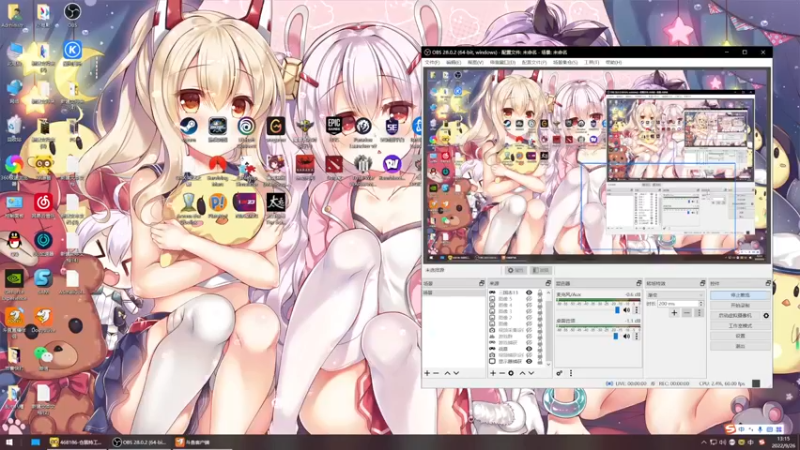The image size is (800, 450).
Task: Remove selected scene with minus icon
Action: 436,373
